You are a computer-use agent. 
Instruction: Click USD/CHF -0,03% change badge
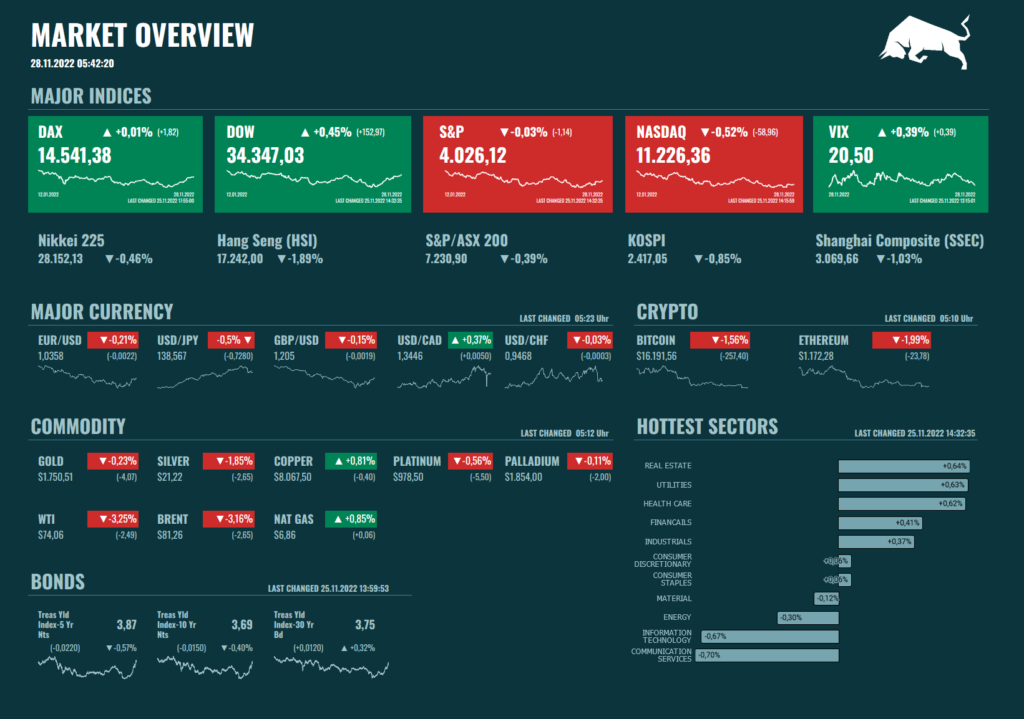tap(590, 340)
